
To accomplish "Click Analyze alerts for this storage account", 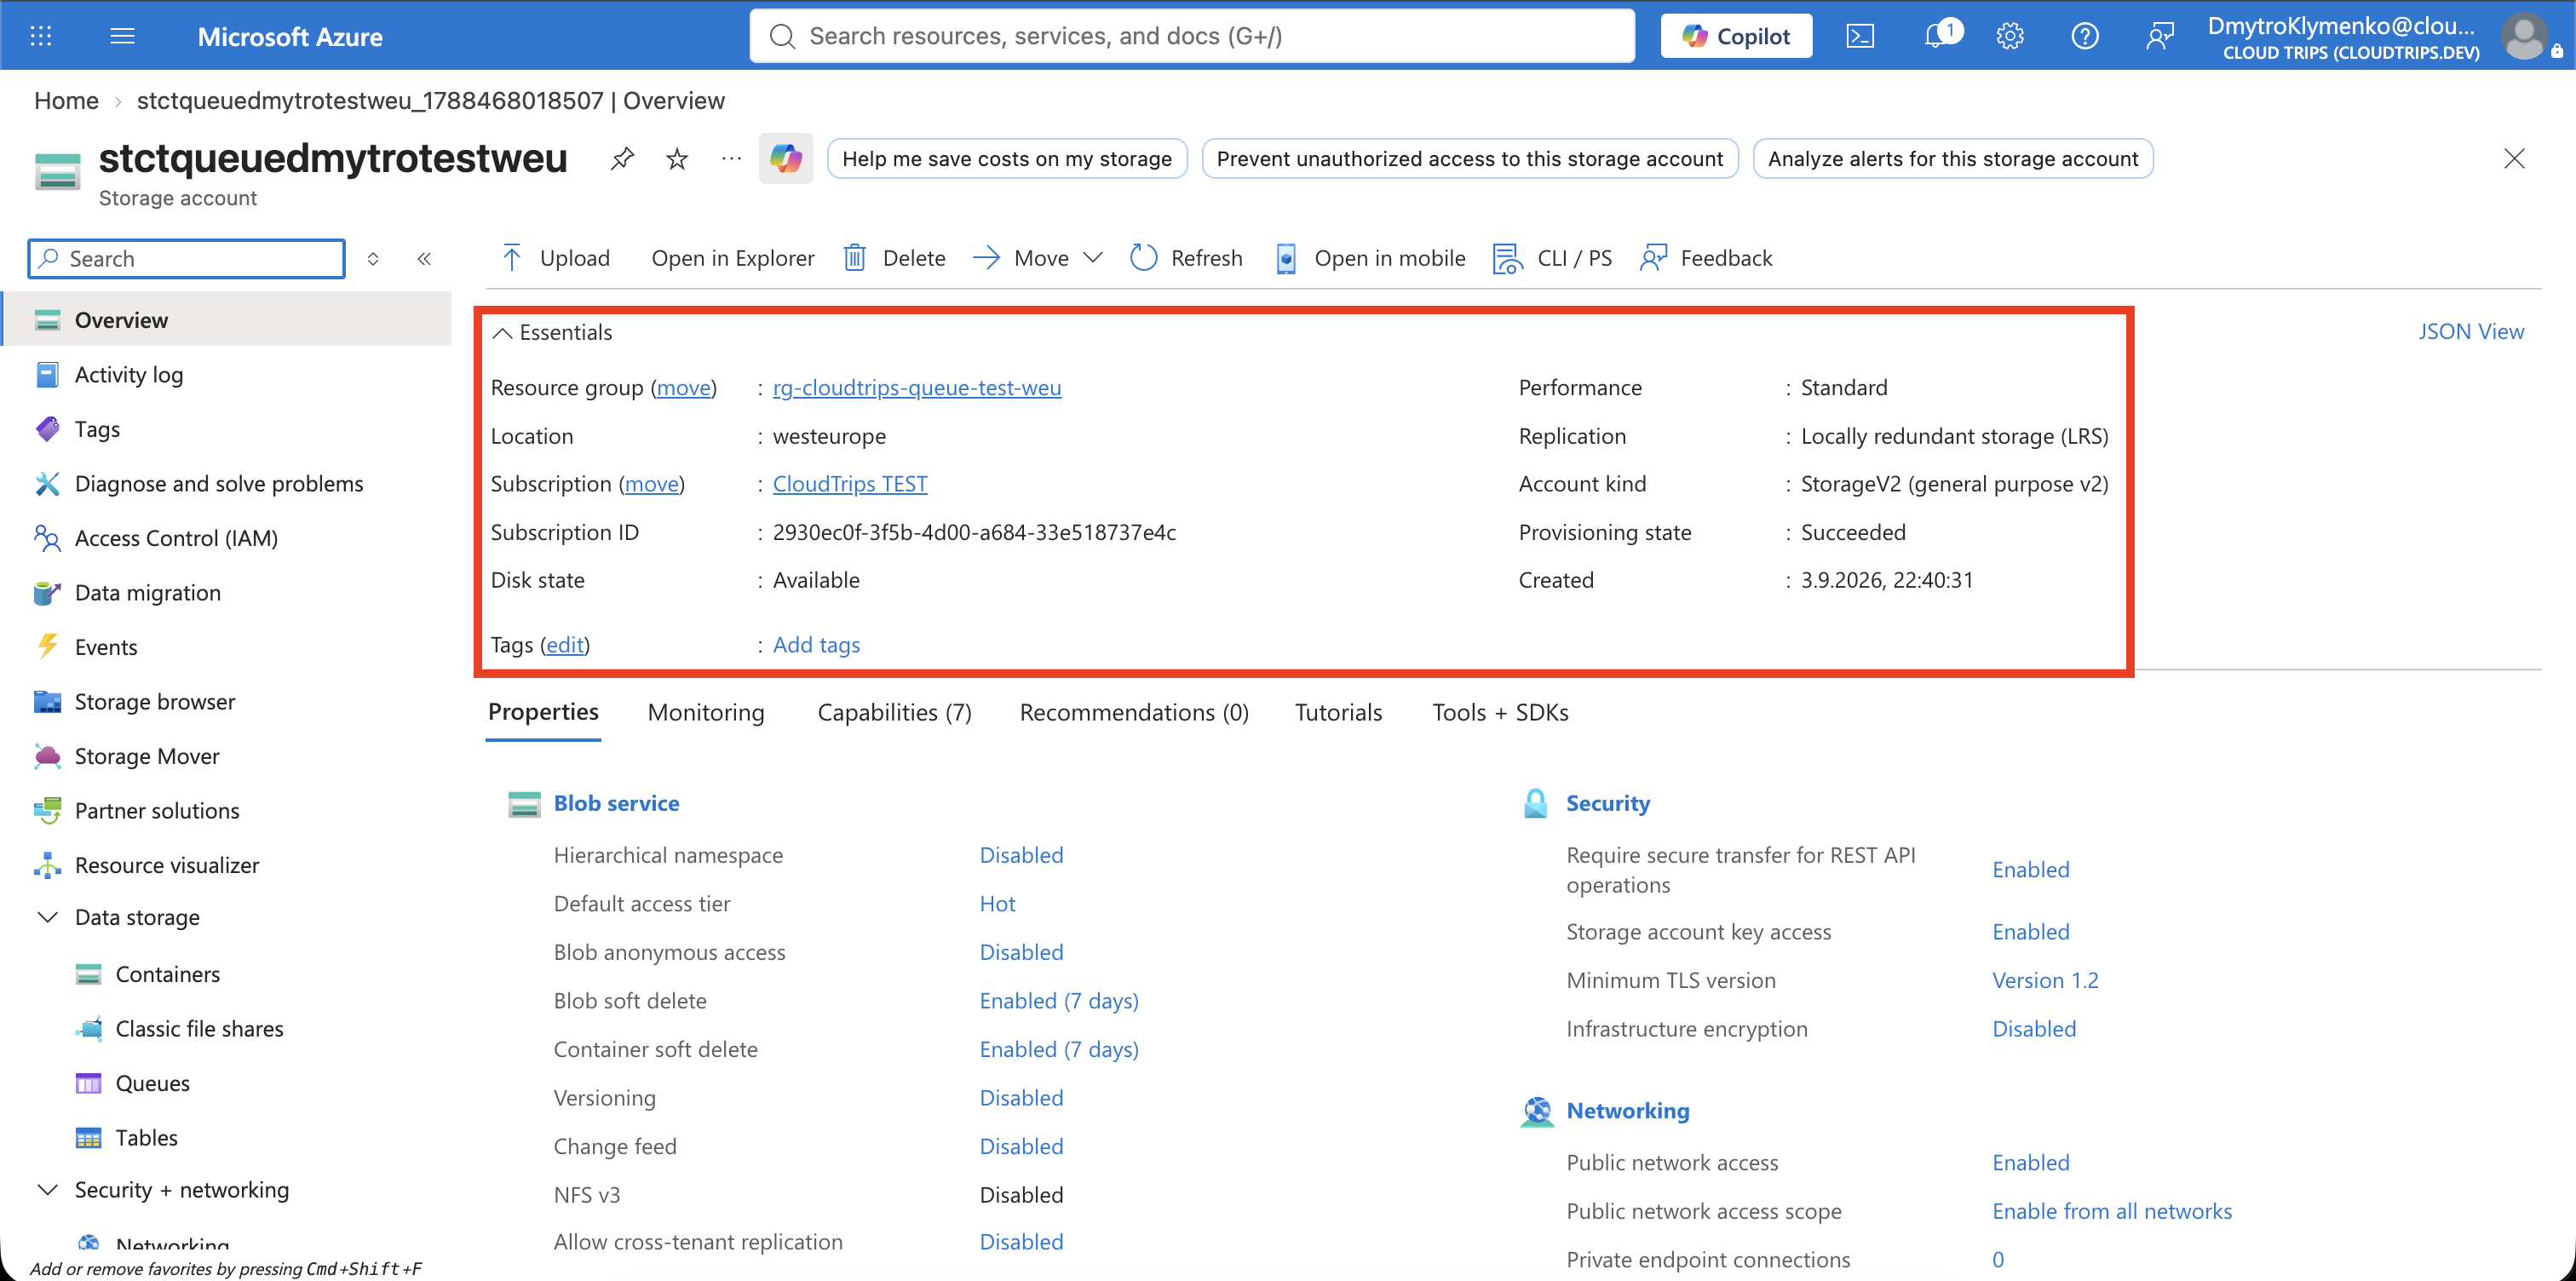I will (x=1953, y=159).
